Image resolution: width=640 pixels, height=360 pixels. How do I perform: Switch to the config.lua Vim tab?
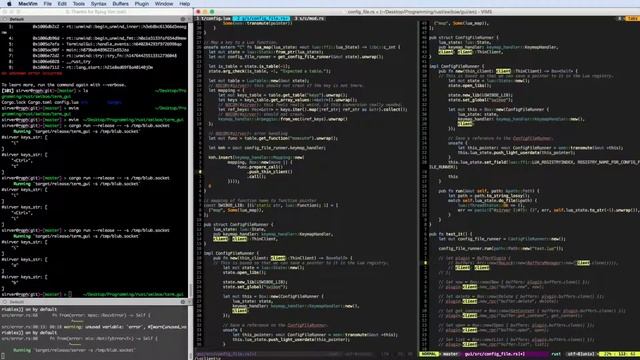pos(214,19)
